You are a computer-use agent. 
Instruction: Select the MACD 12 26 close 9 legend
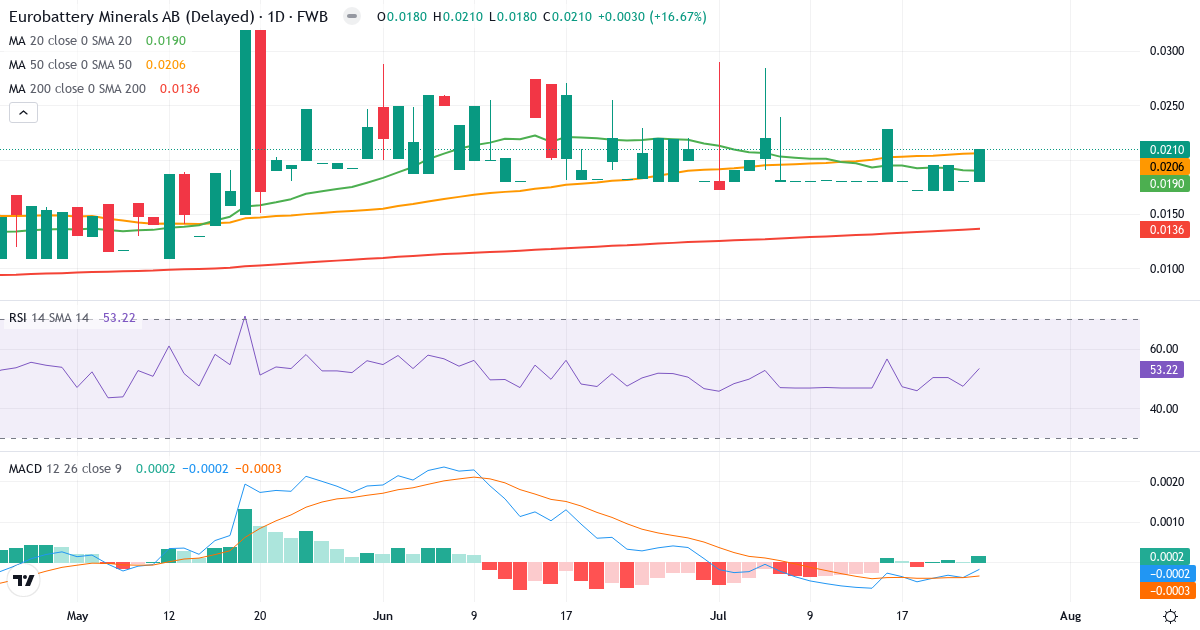[x=65, y=468]
